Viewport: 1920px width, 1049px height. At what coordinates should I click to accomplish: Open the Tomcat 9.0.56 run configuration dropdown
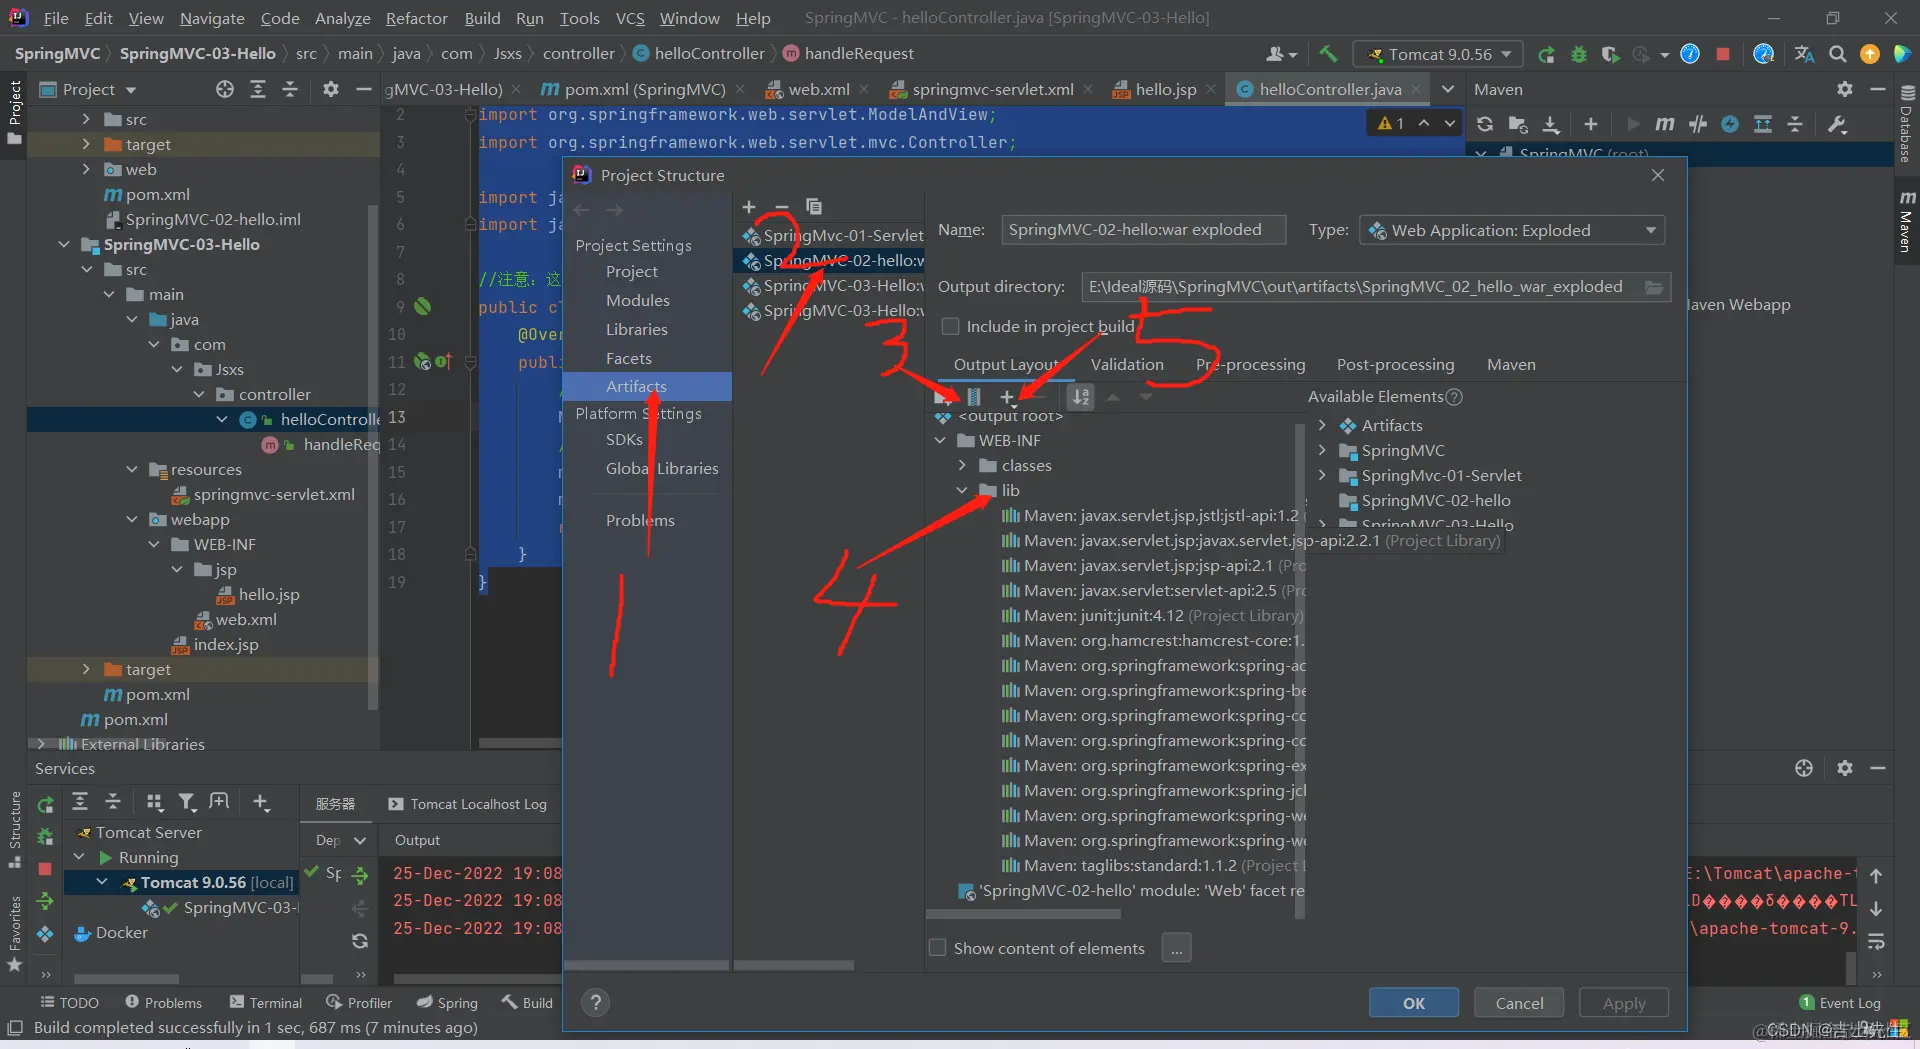point(1438,54)
